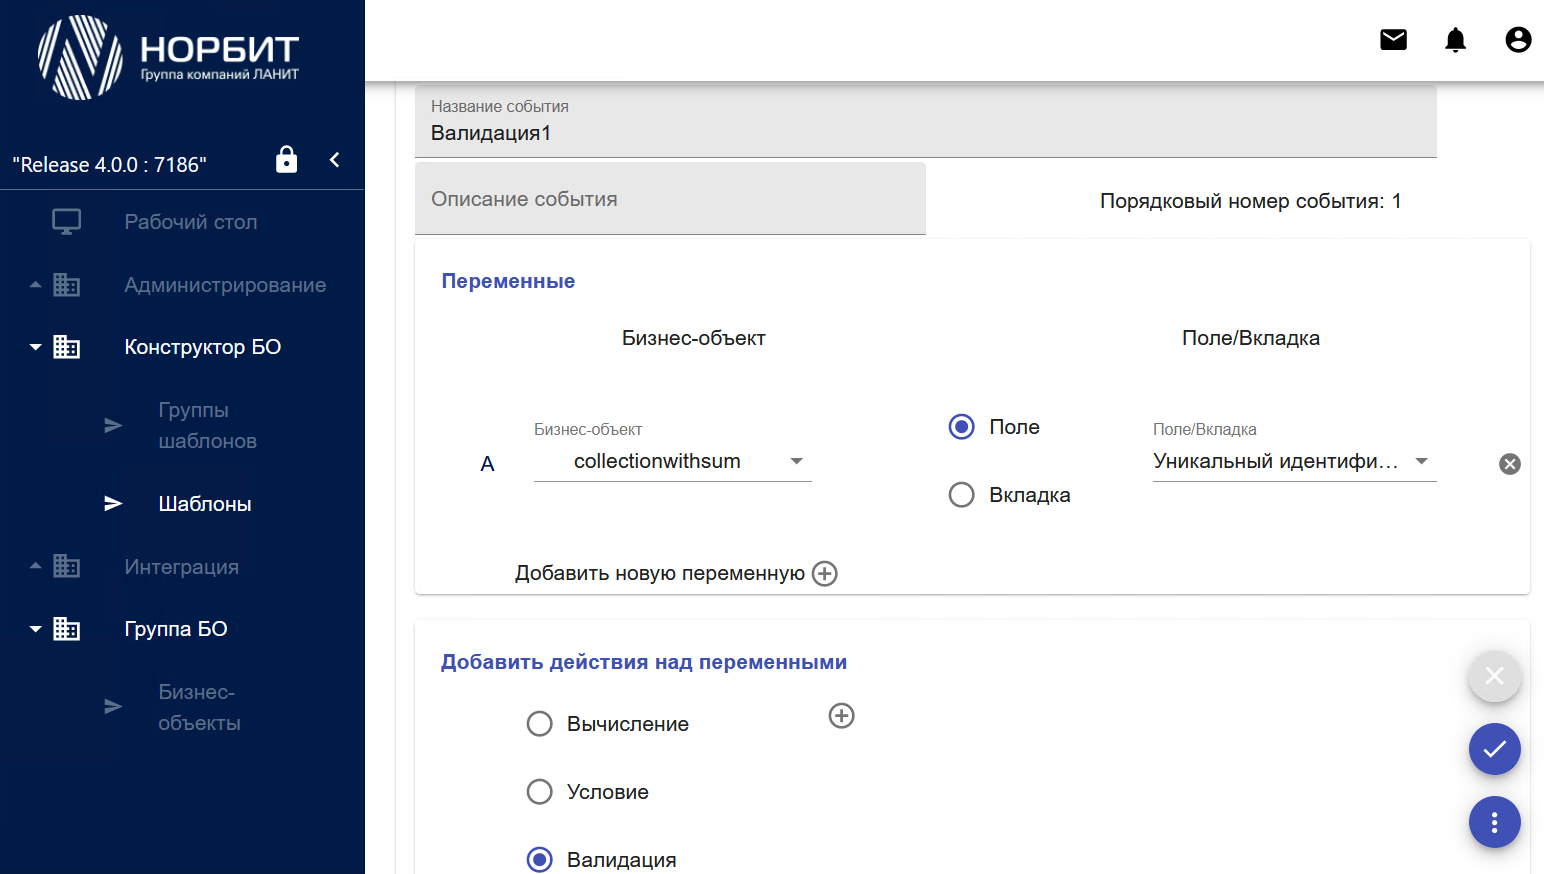Click the Интеграция building icon

click(x=67, y=566)
